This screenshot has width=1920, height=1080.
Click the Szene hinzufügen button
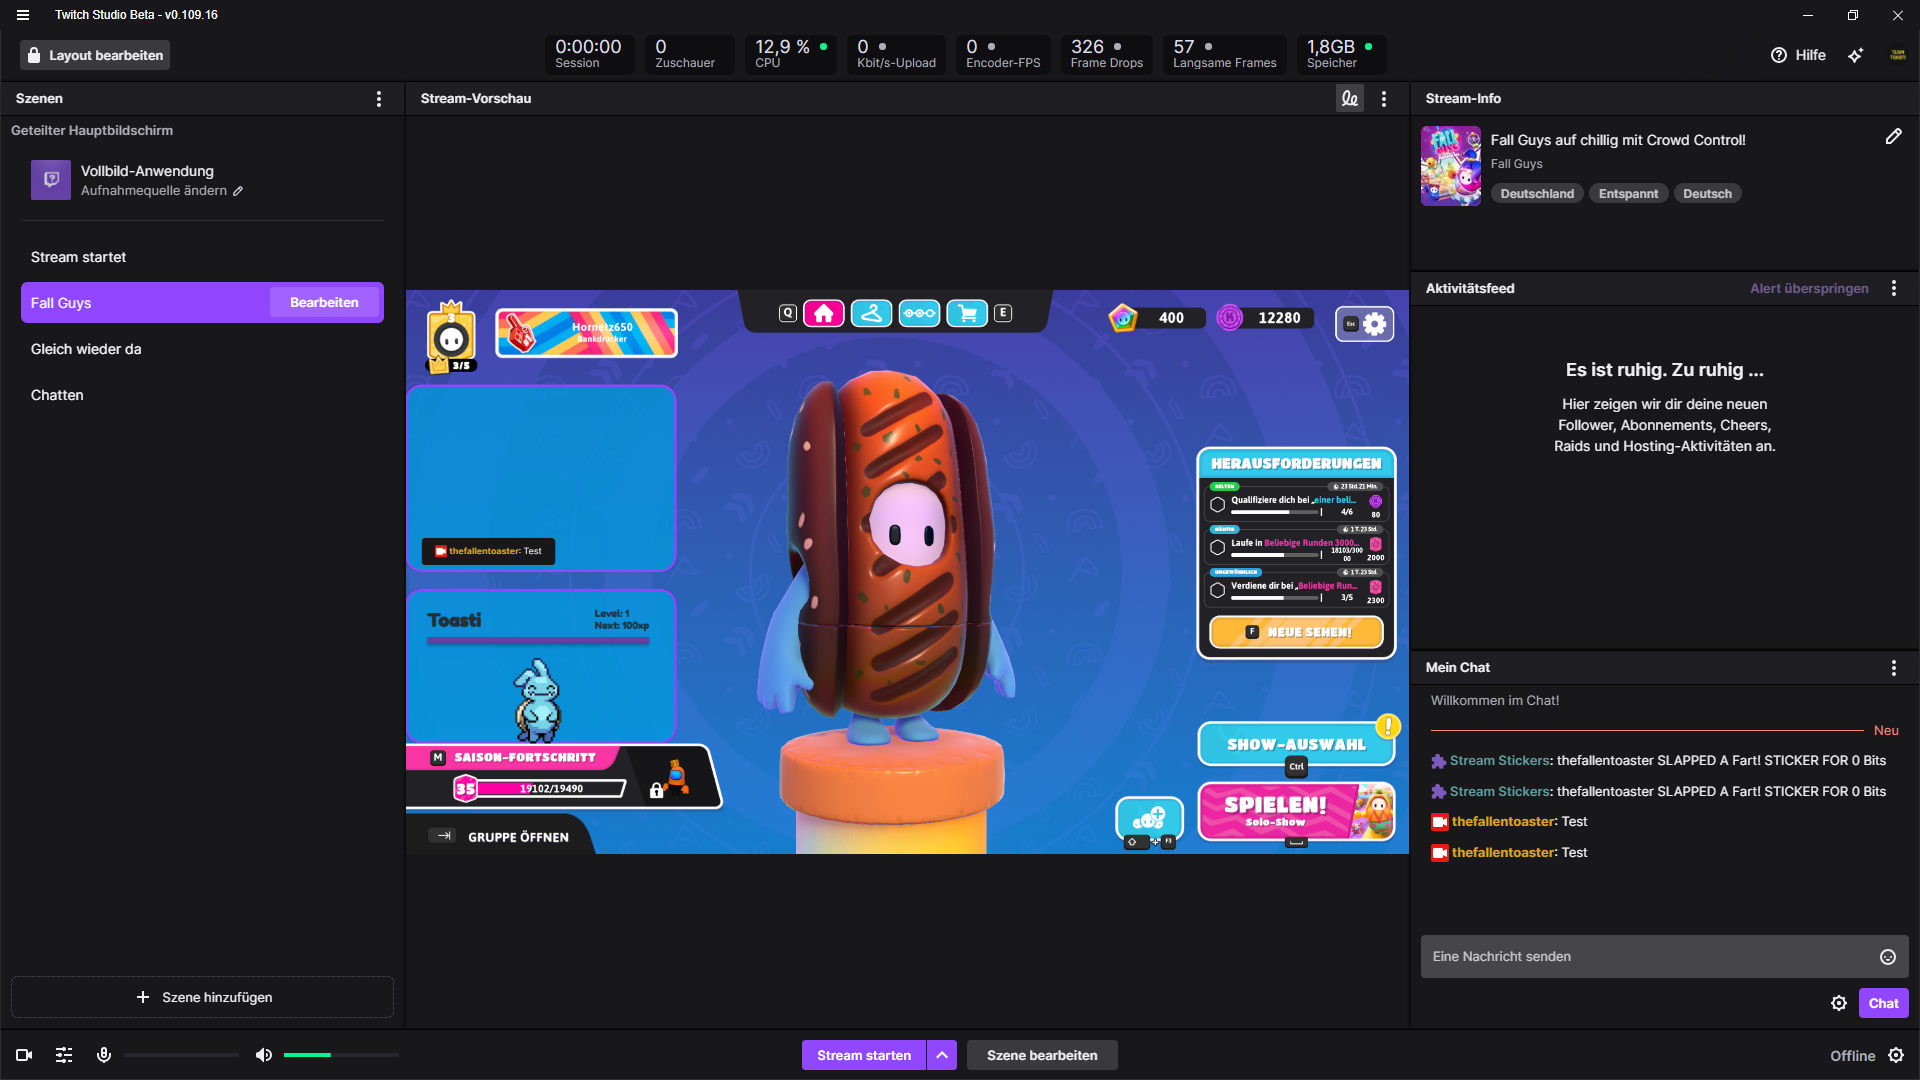click(202, 997)
